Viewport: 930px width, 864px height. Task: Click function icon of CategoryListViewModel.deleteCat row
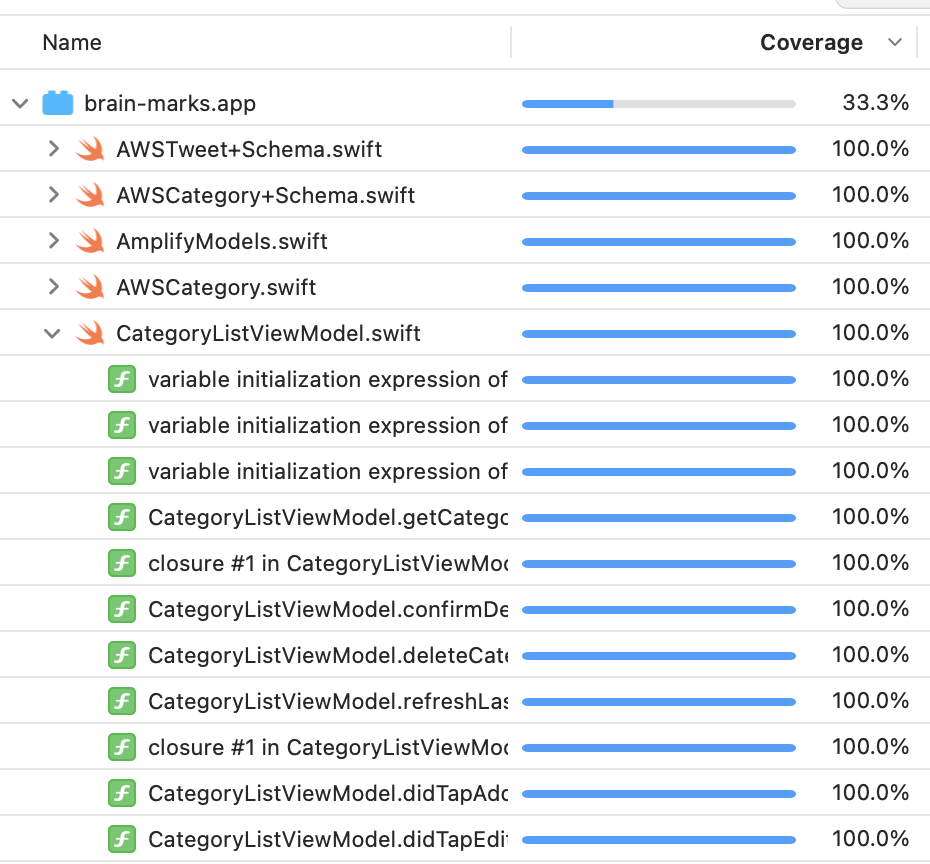[122, 655]
